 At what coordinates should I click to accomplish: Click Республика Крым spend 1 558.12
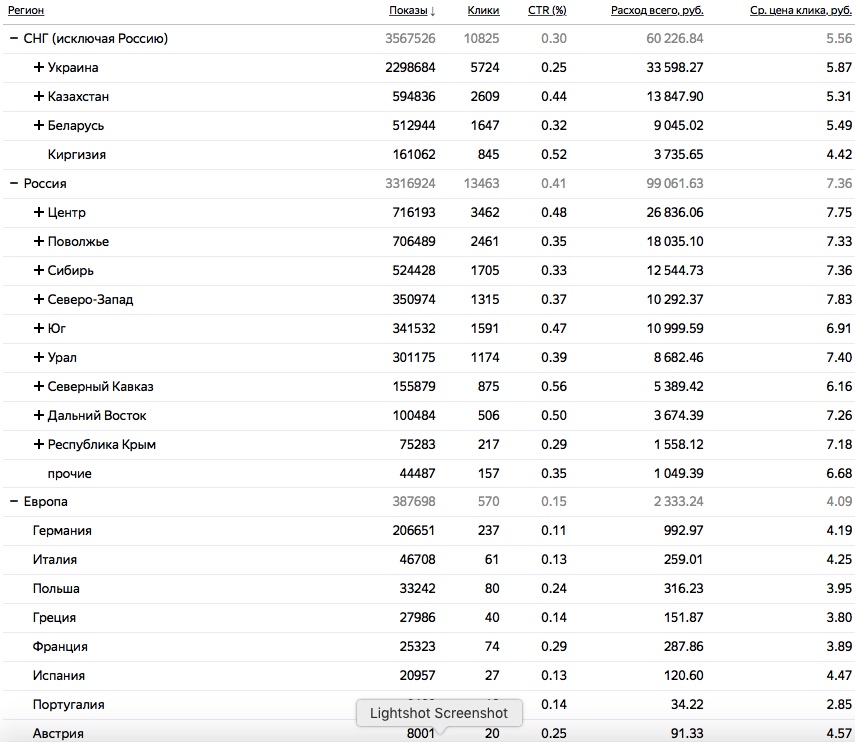click(678, 444)
